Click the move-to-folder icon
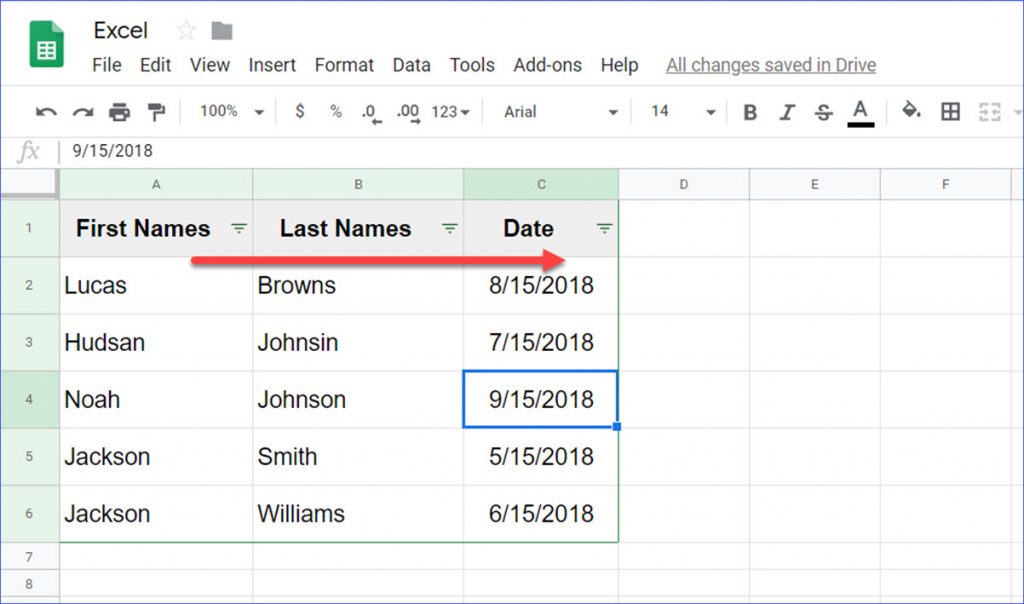Image resolution: width=1024 pixels, height=604 pixels. pos(221,31)
